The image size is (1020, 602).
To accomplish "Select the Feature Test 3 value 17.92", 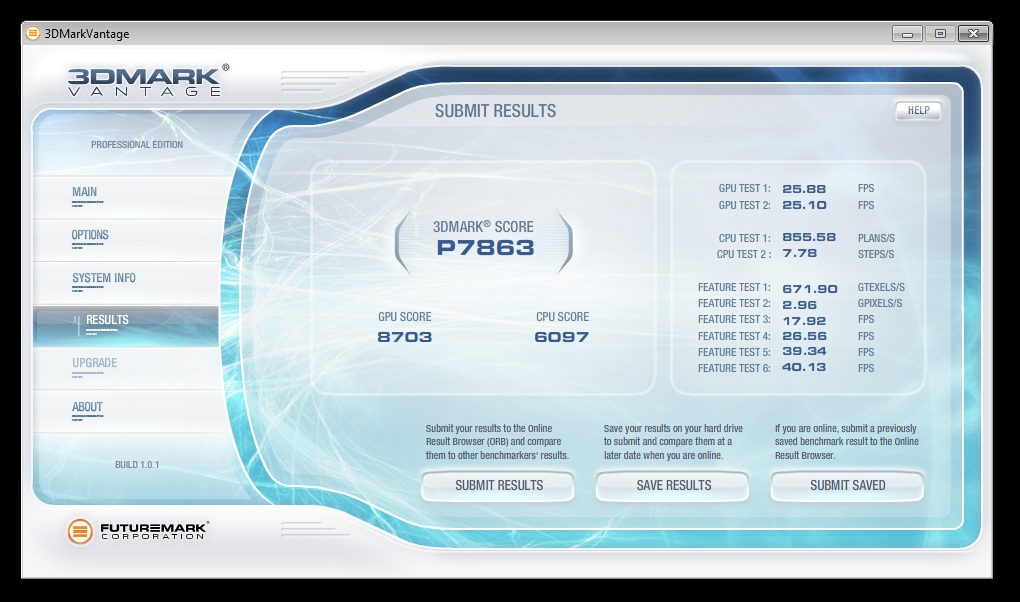I will 804,321.
